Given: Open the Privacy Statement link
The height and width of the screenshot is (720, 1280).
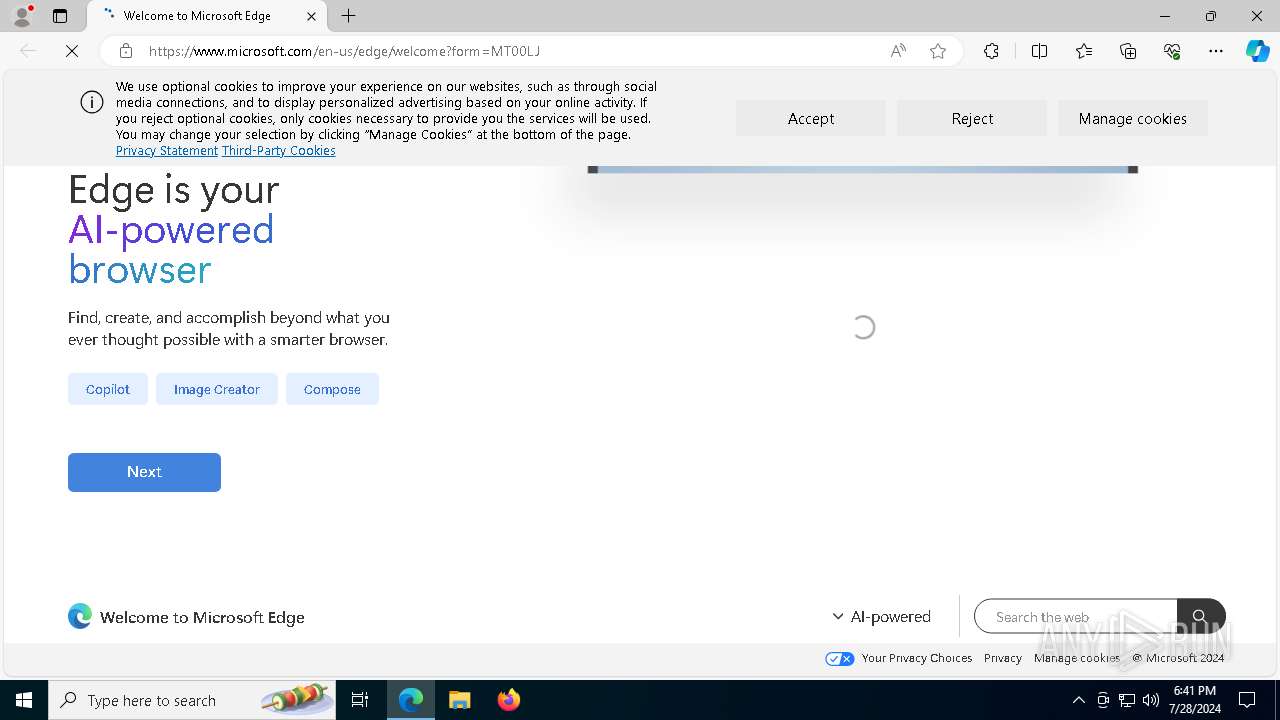Looking at the screenshot, I should click(x=167, y=151).
